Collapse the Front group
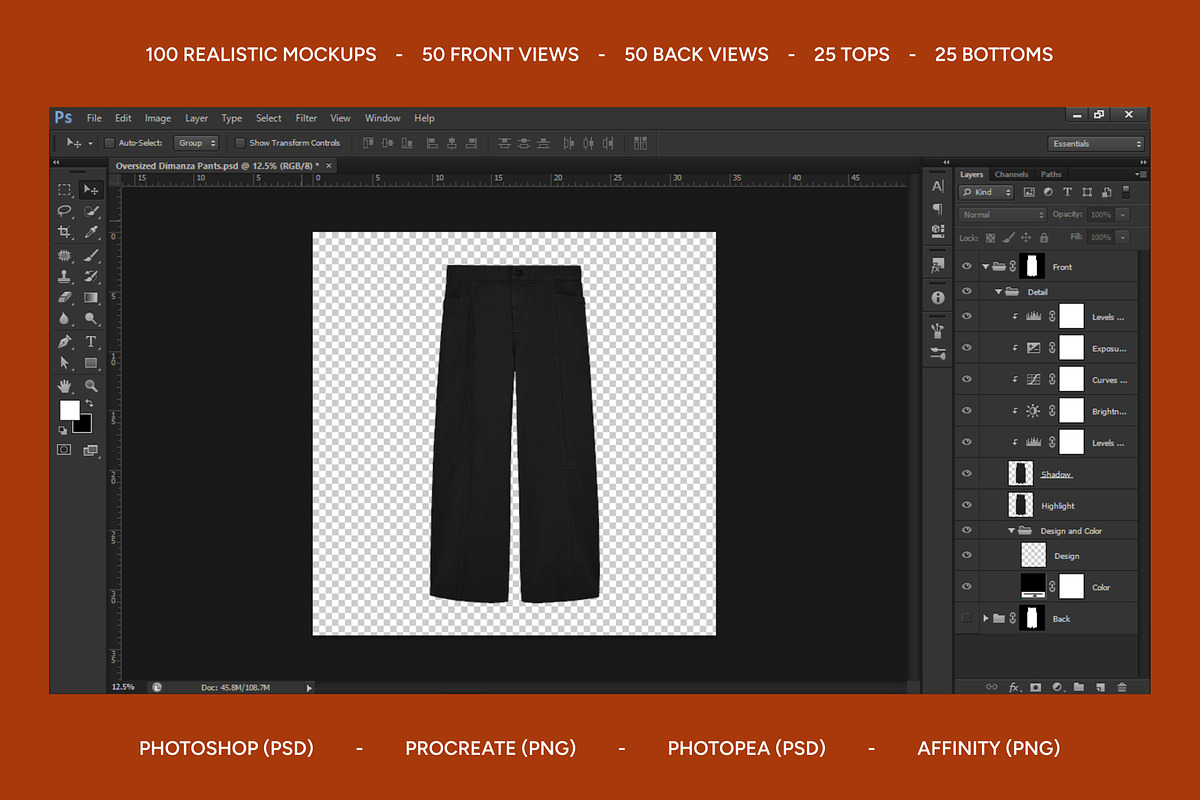The image size is (1200, 800). click(986, 267)
